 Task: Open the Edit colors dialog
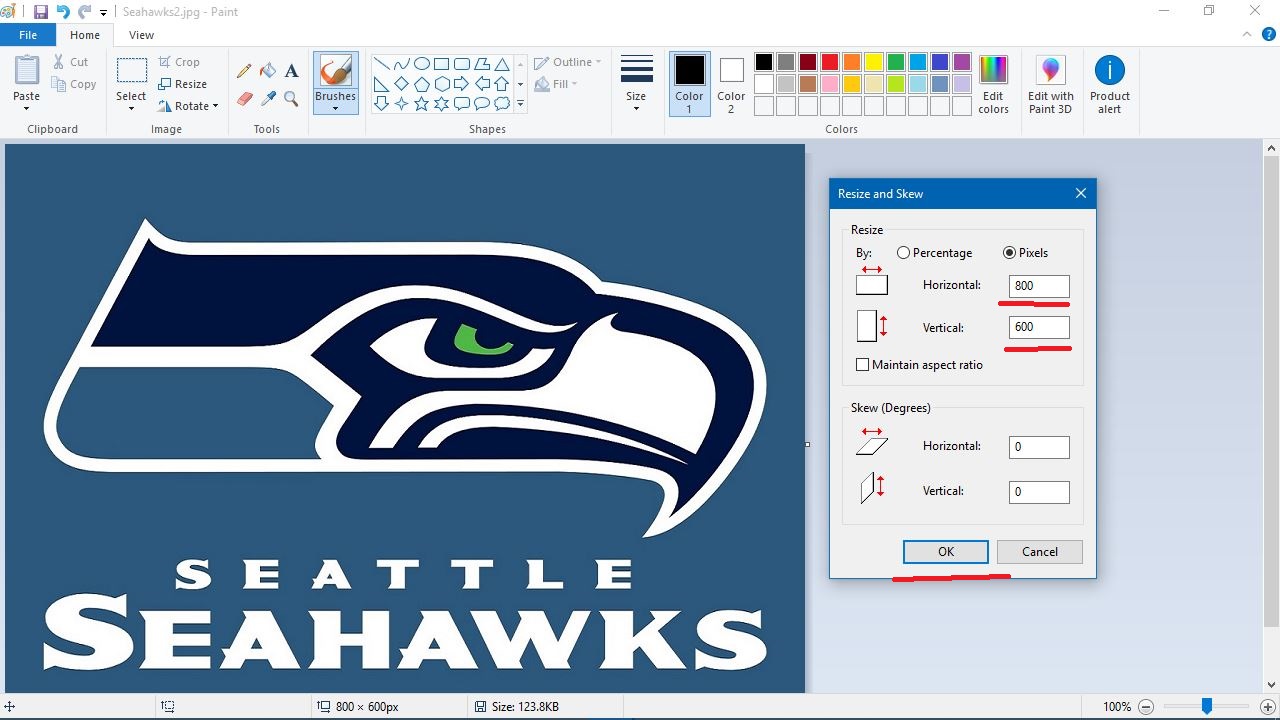pos(993,84)
